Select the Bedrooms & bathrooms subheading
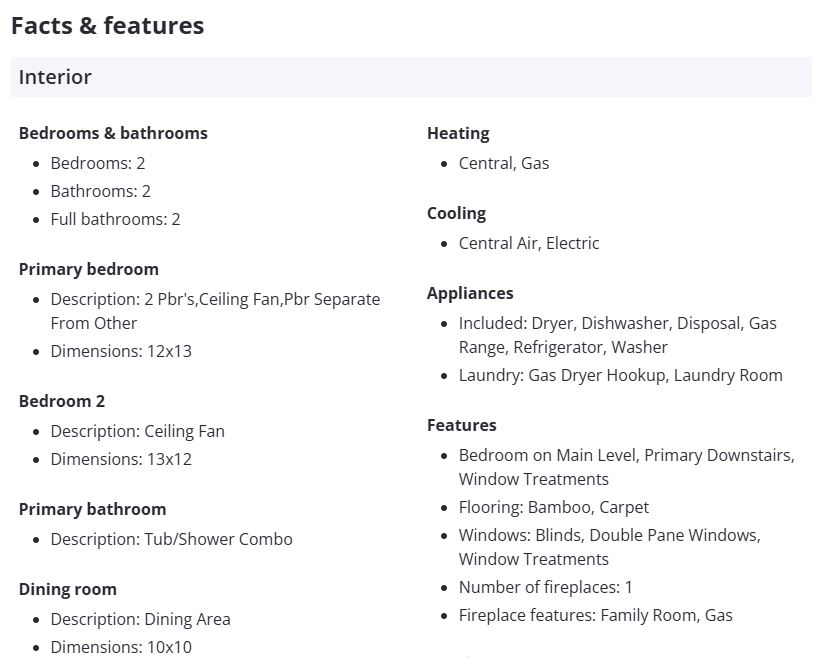This screenshot has width=835, height=658. (113, 133)
